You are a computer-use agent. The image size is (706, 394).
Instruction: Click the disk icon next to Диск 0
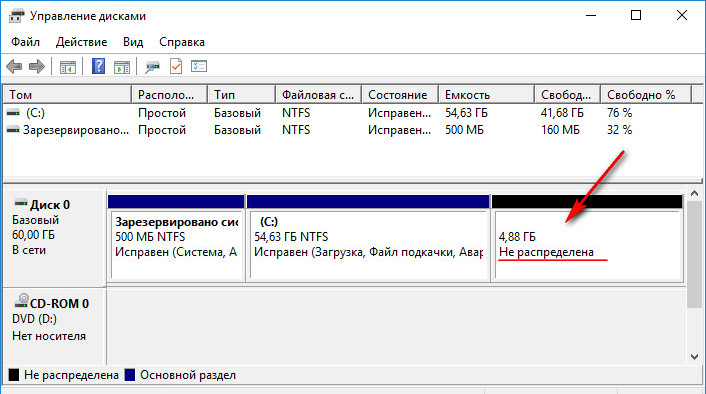click(x=21, y=204)
